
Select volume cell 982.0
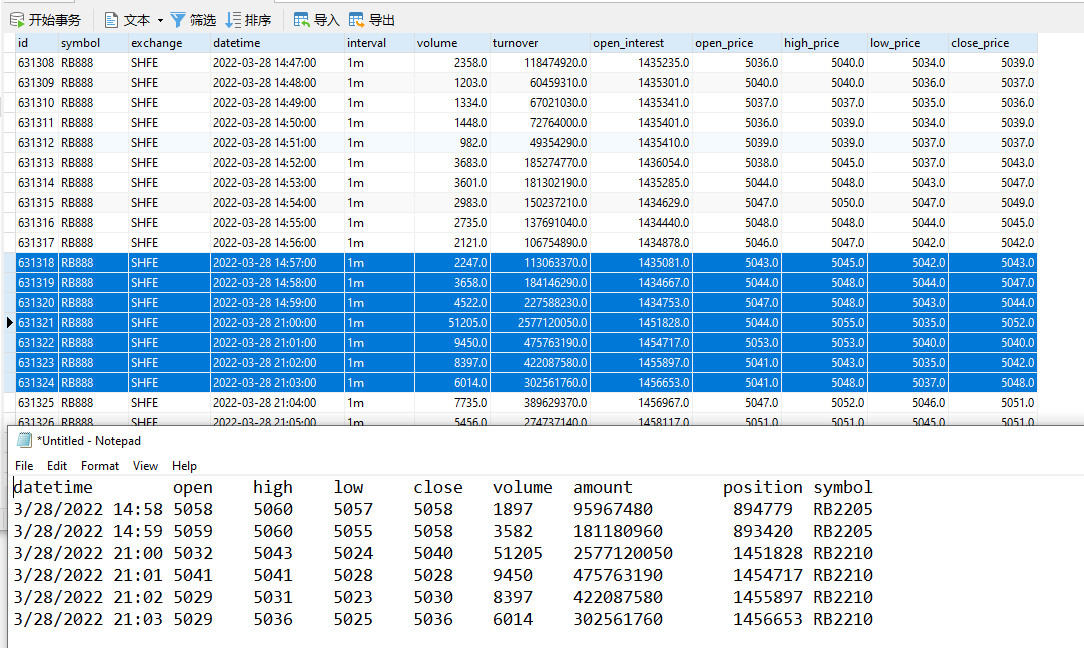pos(452,143)
